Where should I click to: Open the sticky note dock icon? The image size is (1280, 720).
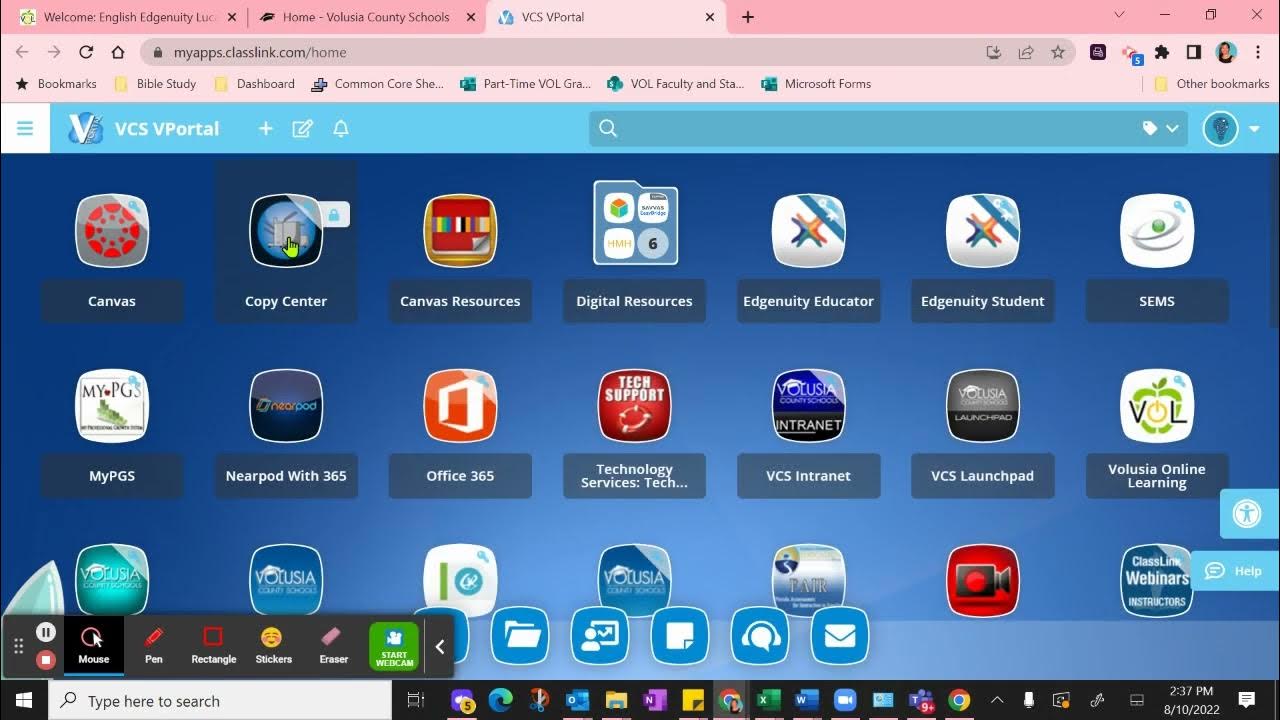tap(680, 636)
